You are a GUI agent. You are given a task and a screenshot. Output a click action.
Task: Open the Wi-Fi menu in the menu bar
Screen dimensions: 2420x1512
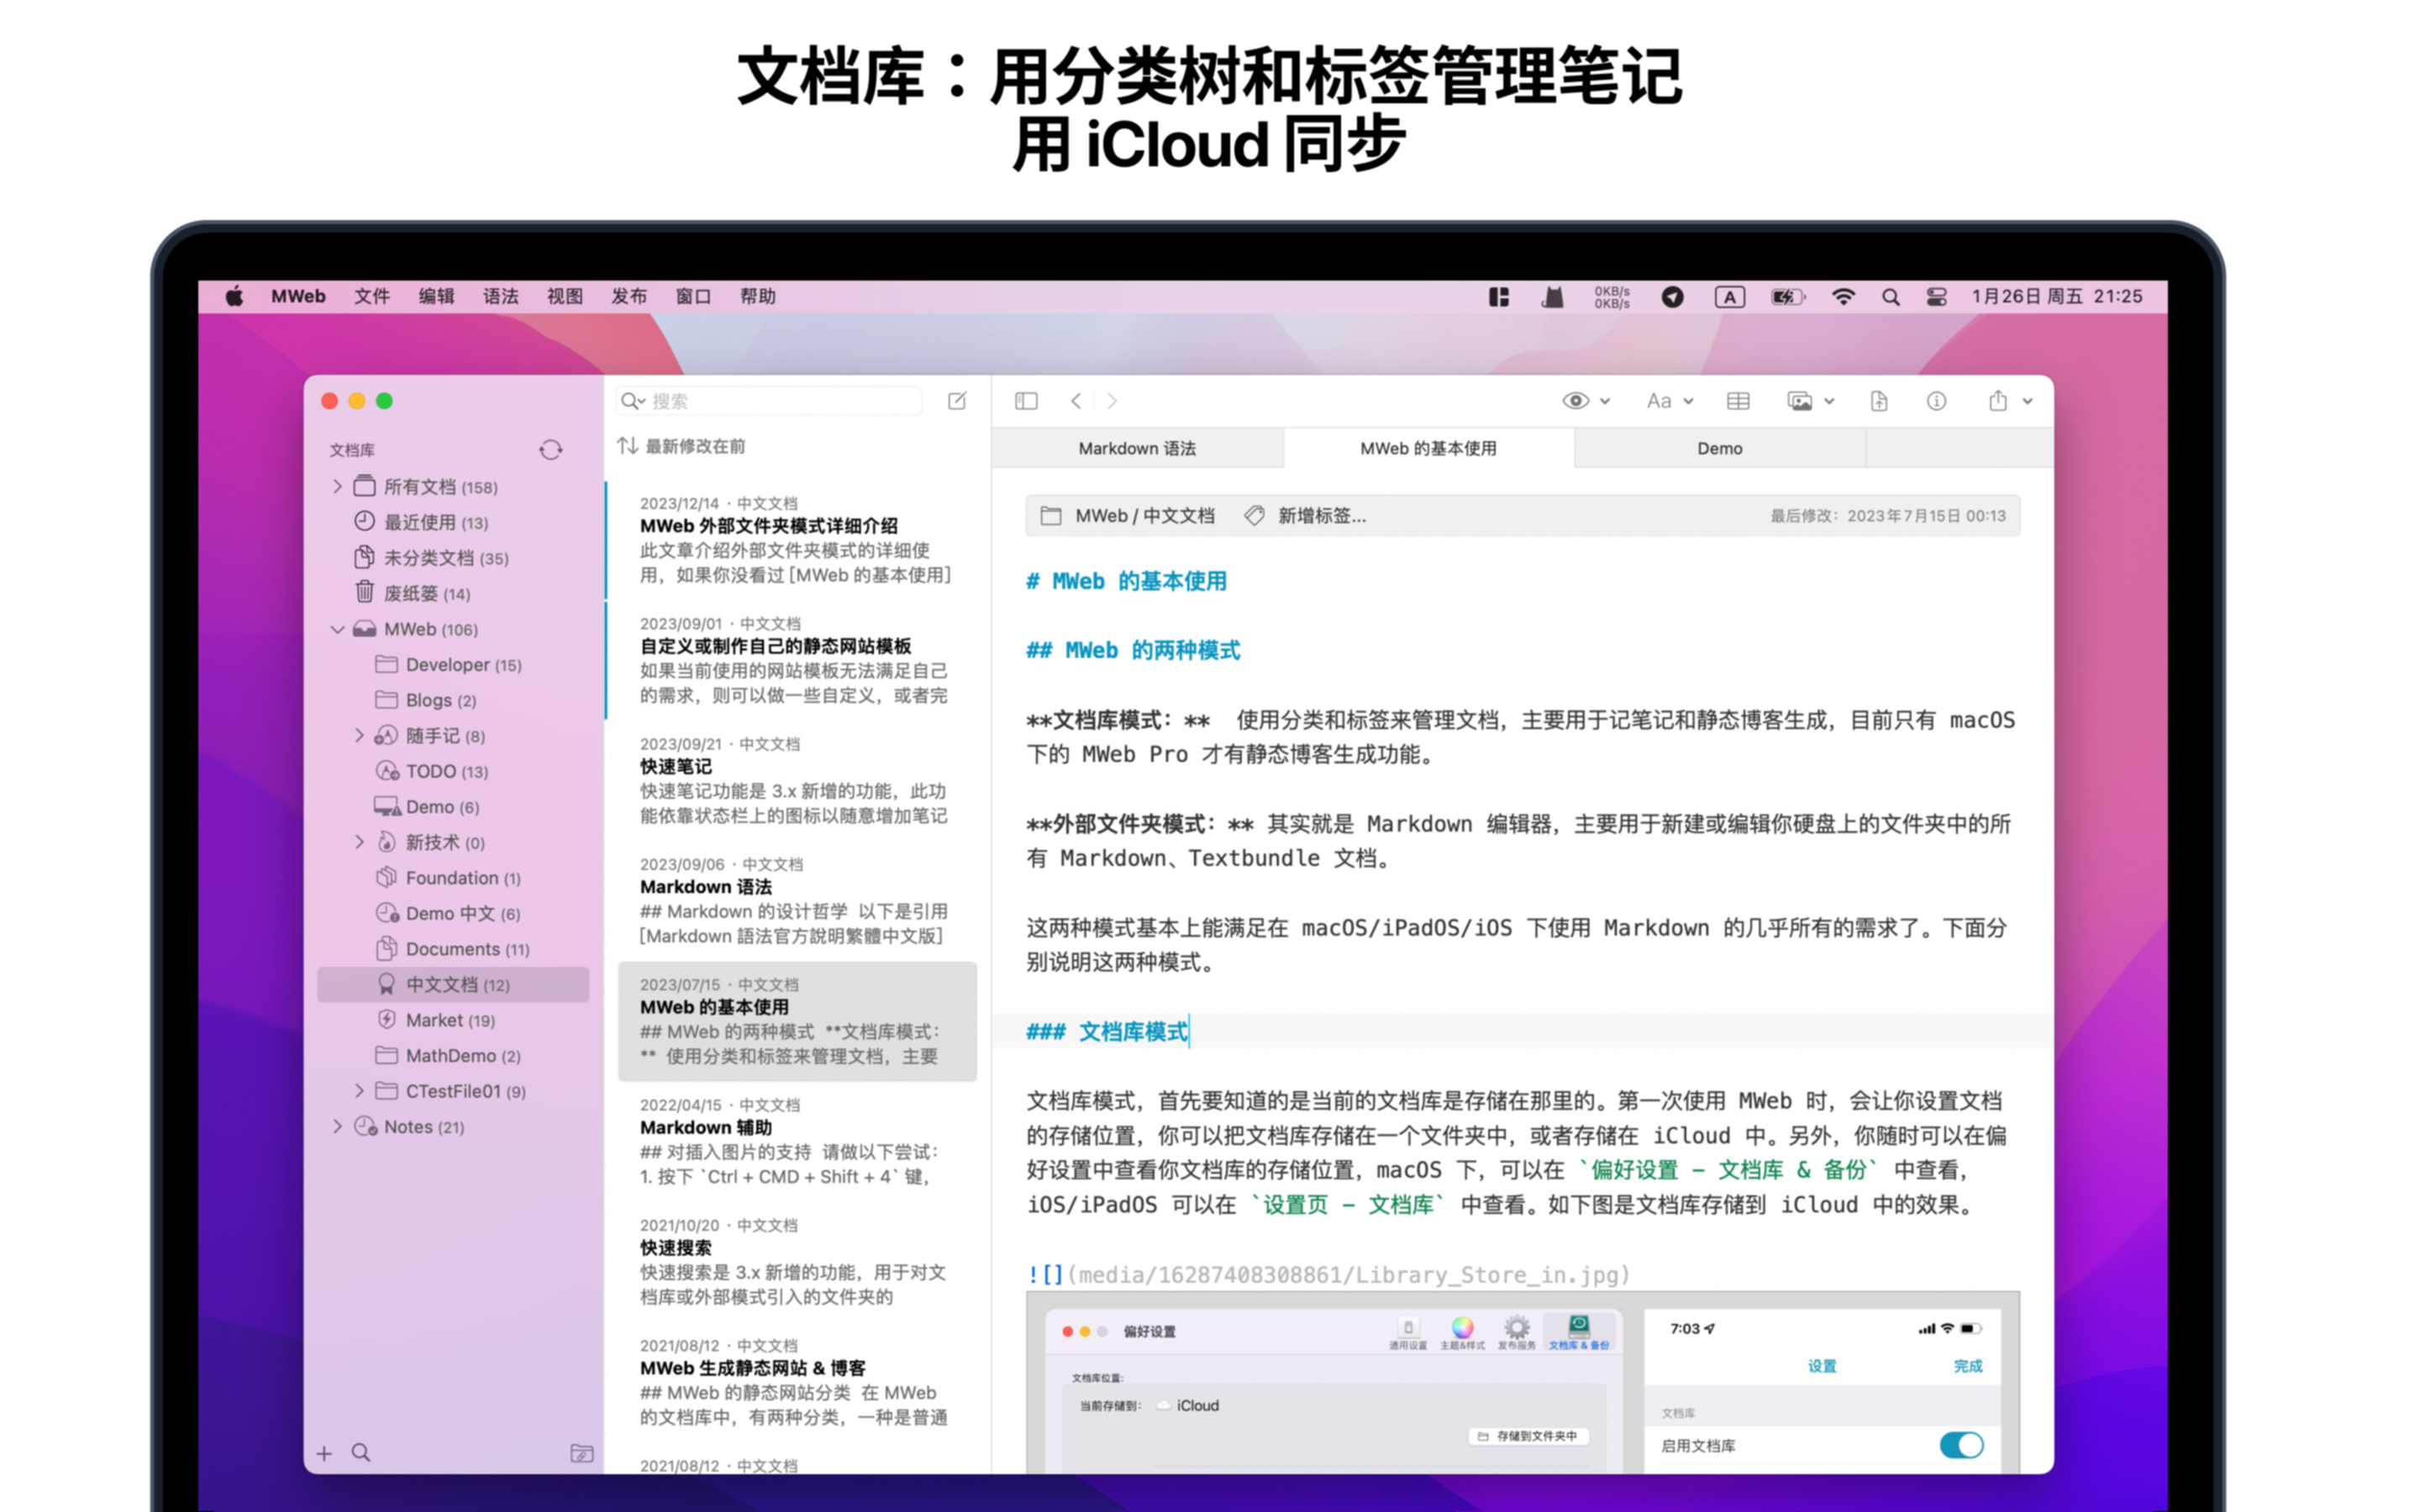coord(1843,296)
